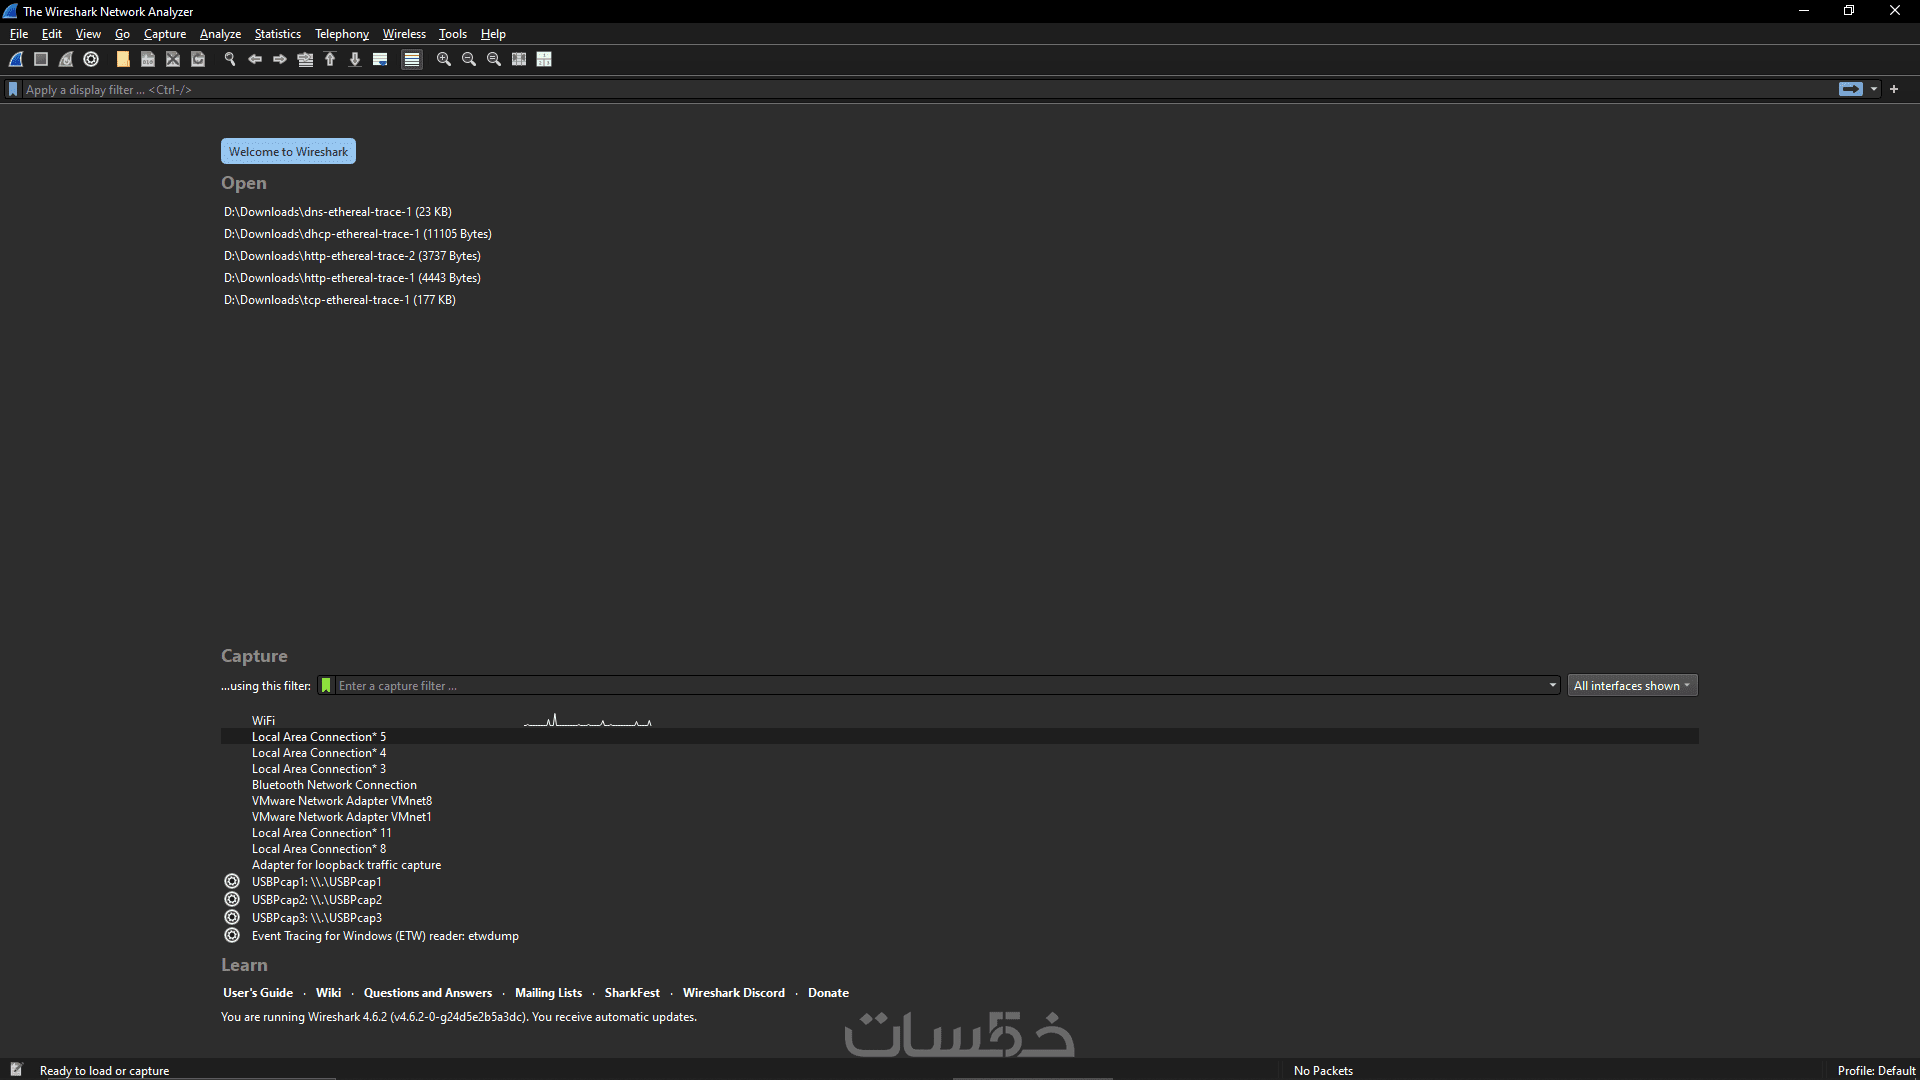Image resolution: width=1920 pixels, height=1080 pixels.
Task: Expand the All interfaces shown dropdown
Action: click(x=1632, y=686)
